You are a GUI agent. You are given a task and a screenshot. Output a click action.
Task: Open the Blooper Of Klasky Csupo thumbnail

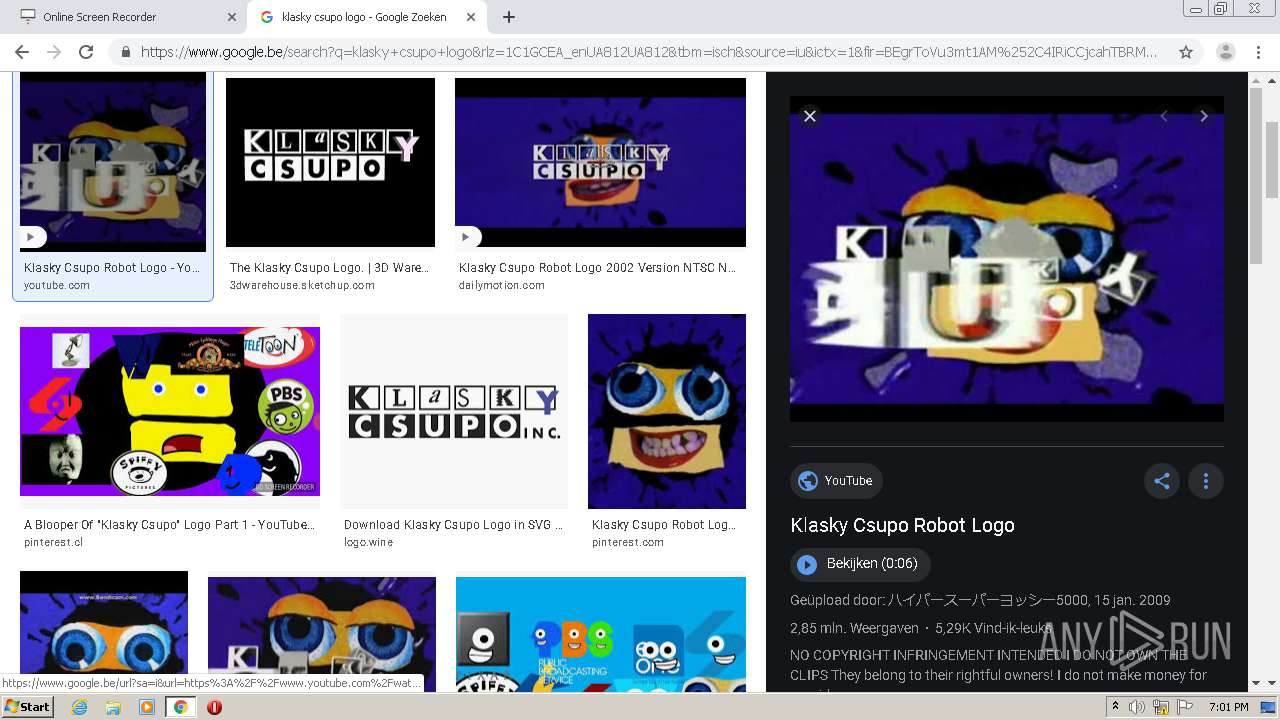[170, 411]
